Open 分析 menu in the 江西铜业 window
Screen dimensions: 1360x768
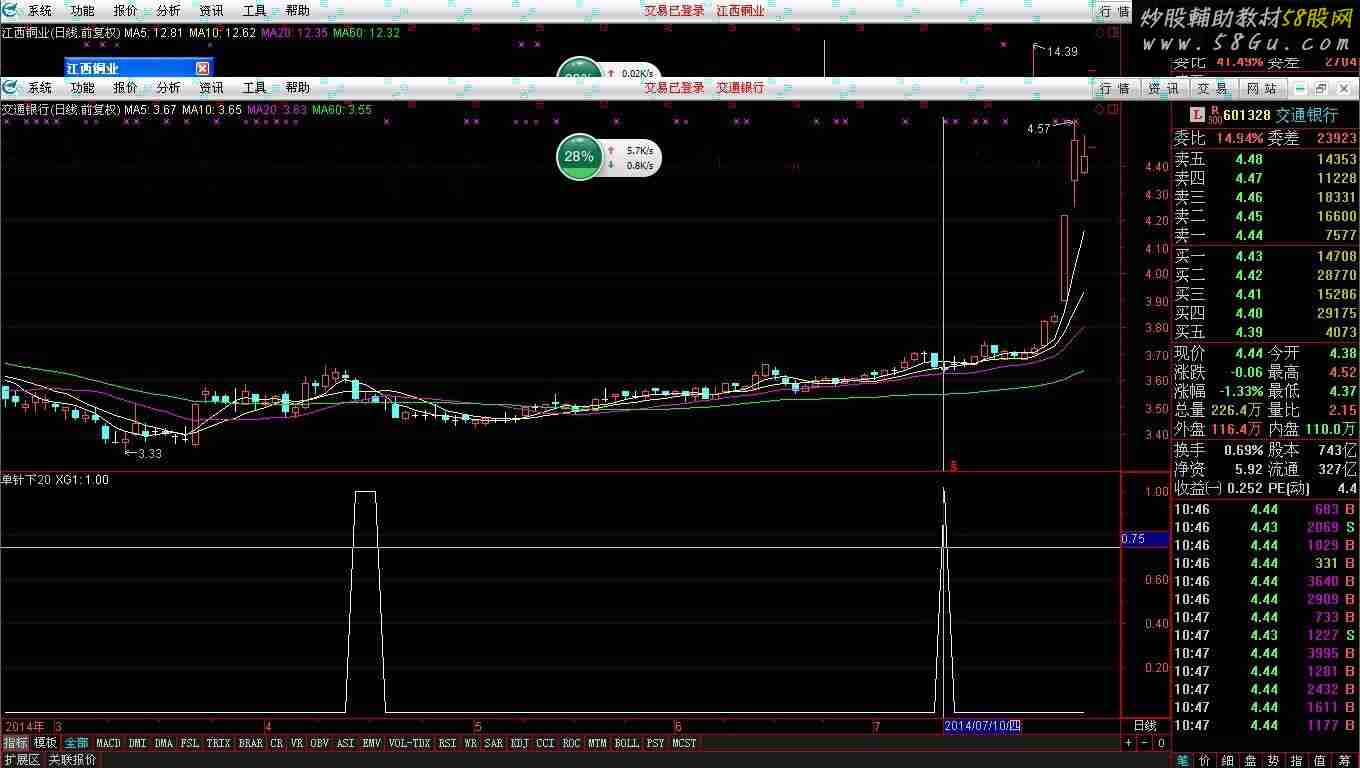[169, 11]
